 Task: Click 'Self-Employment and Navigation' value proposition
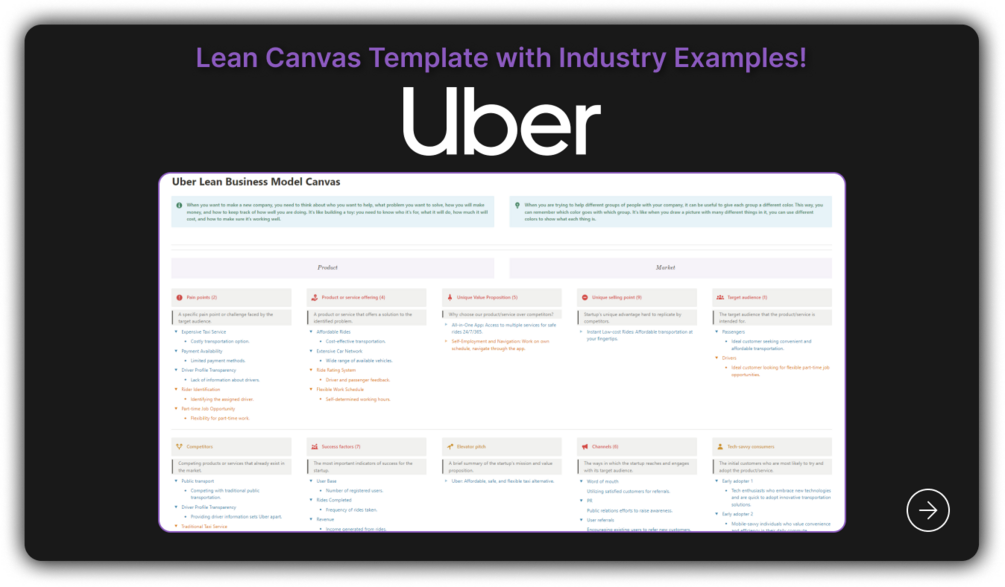click(501, 345)
